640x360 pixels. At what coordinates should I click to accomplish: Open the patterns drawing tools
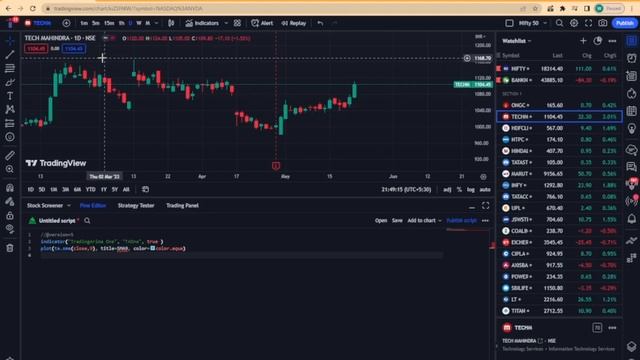(x=10, y=109)
